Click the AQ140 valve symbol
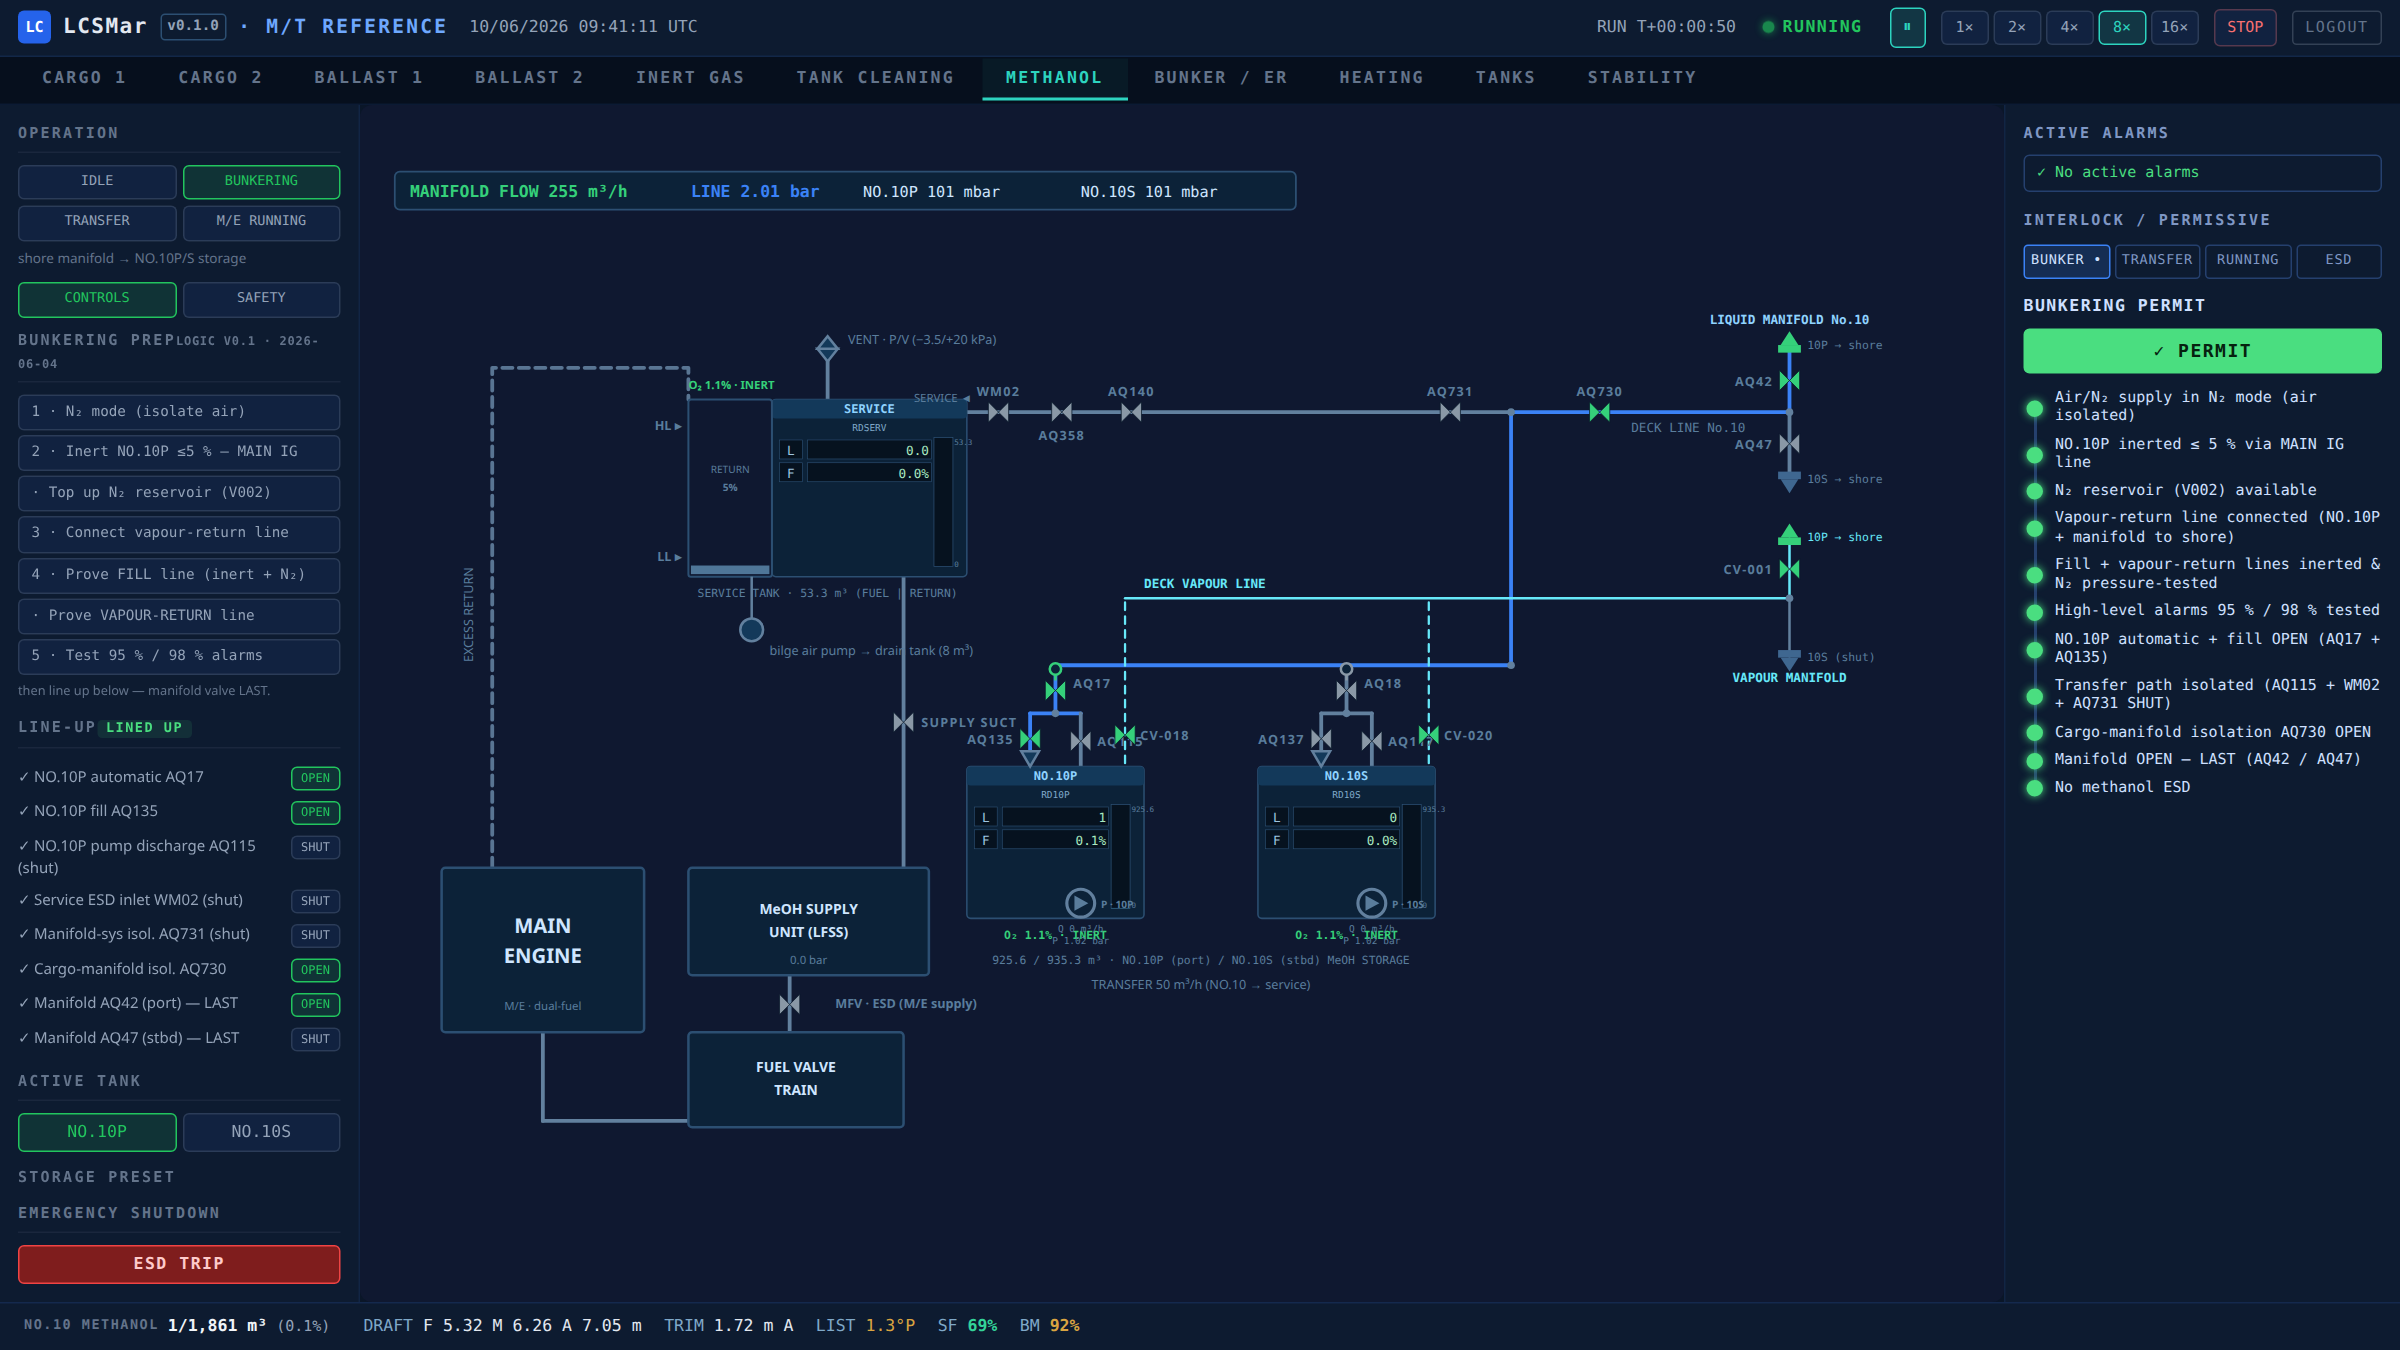 (x=1131, y=412)
